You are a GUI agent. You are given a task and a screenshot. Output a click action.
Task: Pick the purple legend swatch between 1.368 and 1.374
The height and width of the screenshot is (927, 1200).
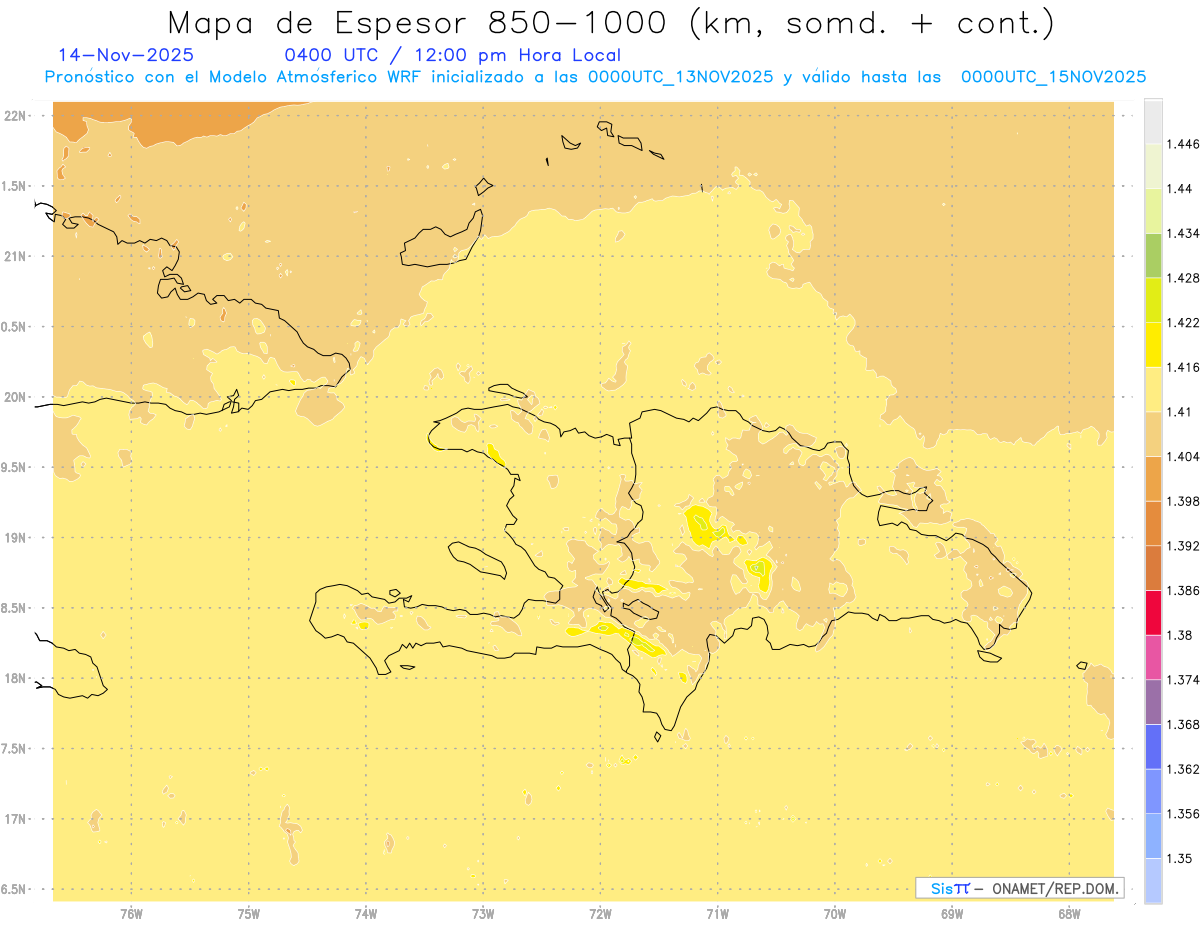click(x=1153, y=702)
